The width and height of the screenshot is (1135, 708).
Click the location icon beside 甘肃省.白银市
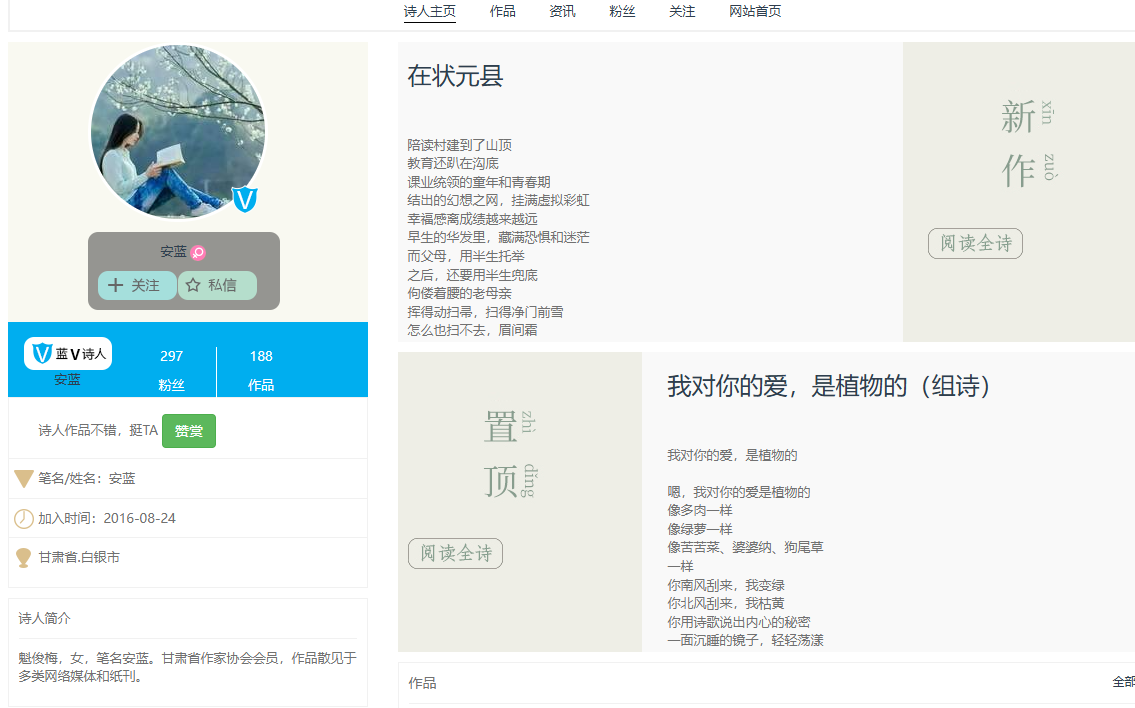click(24, 558)
